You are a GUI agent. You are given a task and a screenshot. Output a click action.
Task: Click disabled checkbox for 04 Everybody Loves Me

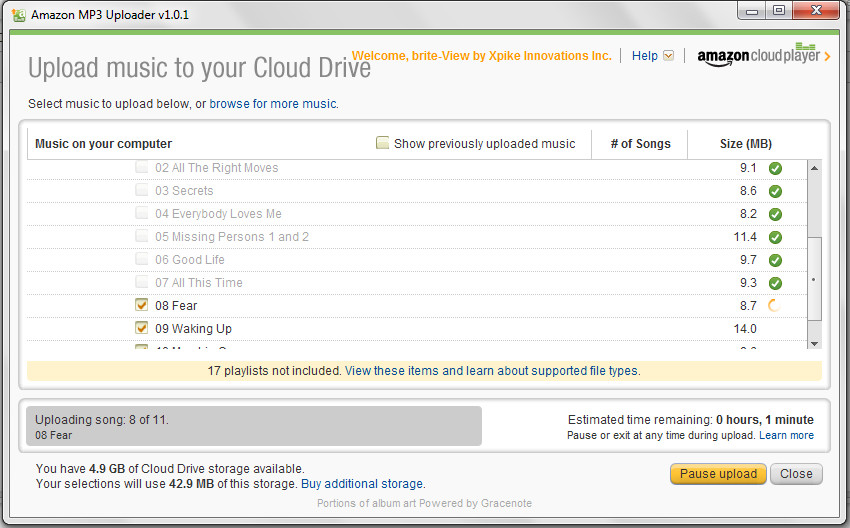(x=141, y=213)
